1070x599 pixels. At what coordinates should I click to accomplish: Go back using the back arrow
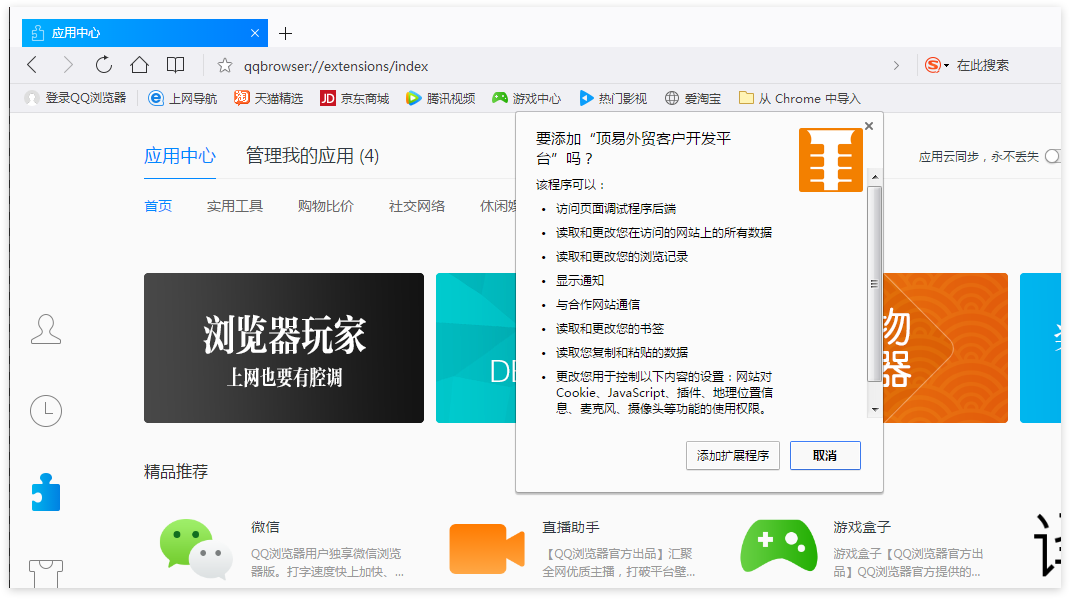tap(32, 65)
